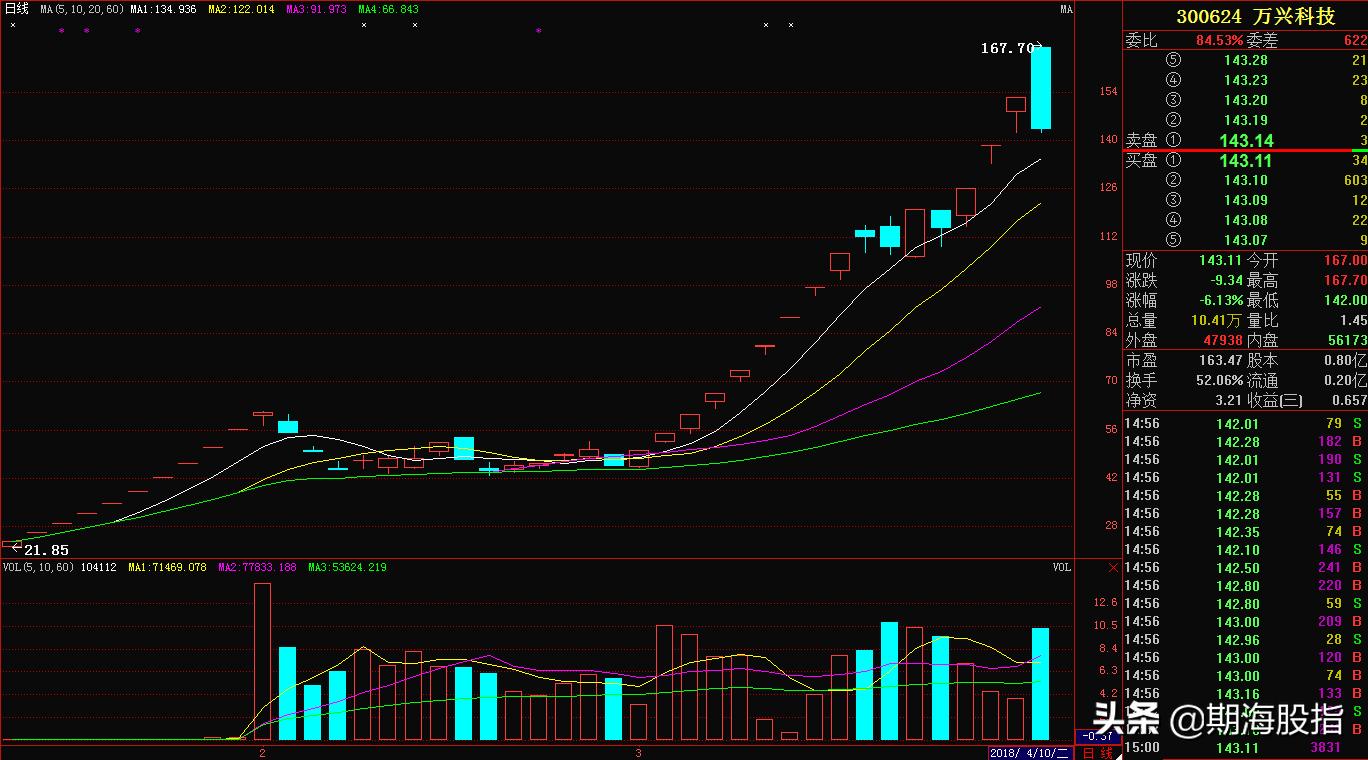Select the 股本 value 0.80亿
The image size is (1368, 760).
[x=1346, y=360]
